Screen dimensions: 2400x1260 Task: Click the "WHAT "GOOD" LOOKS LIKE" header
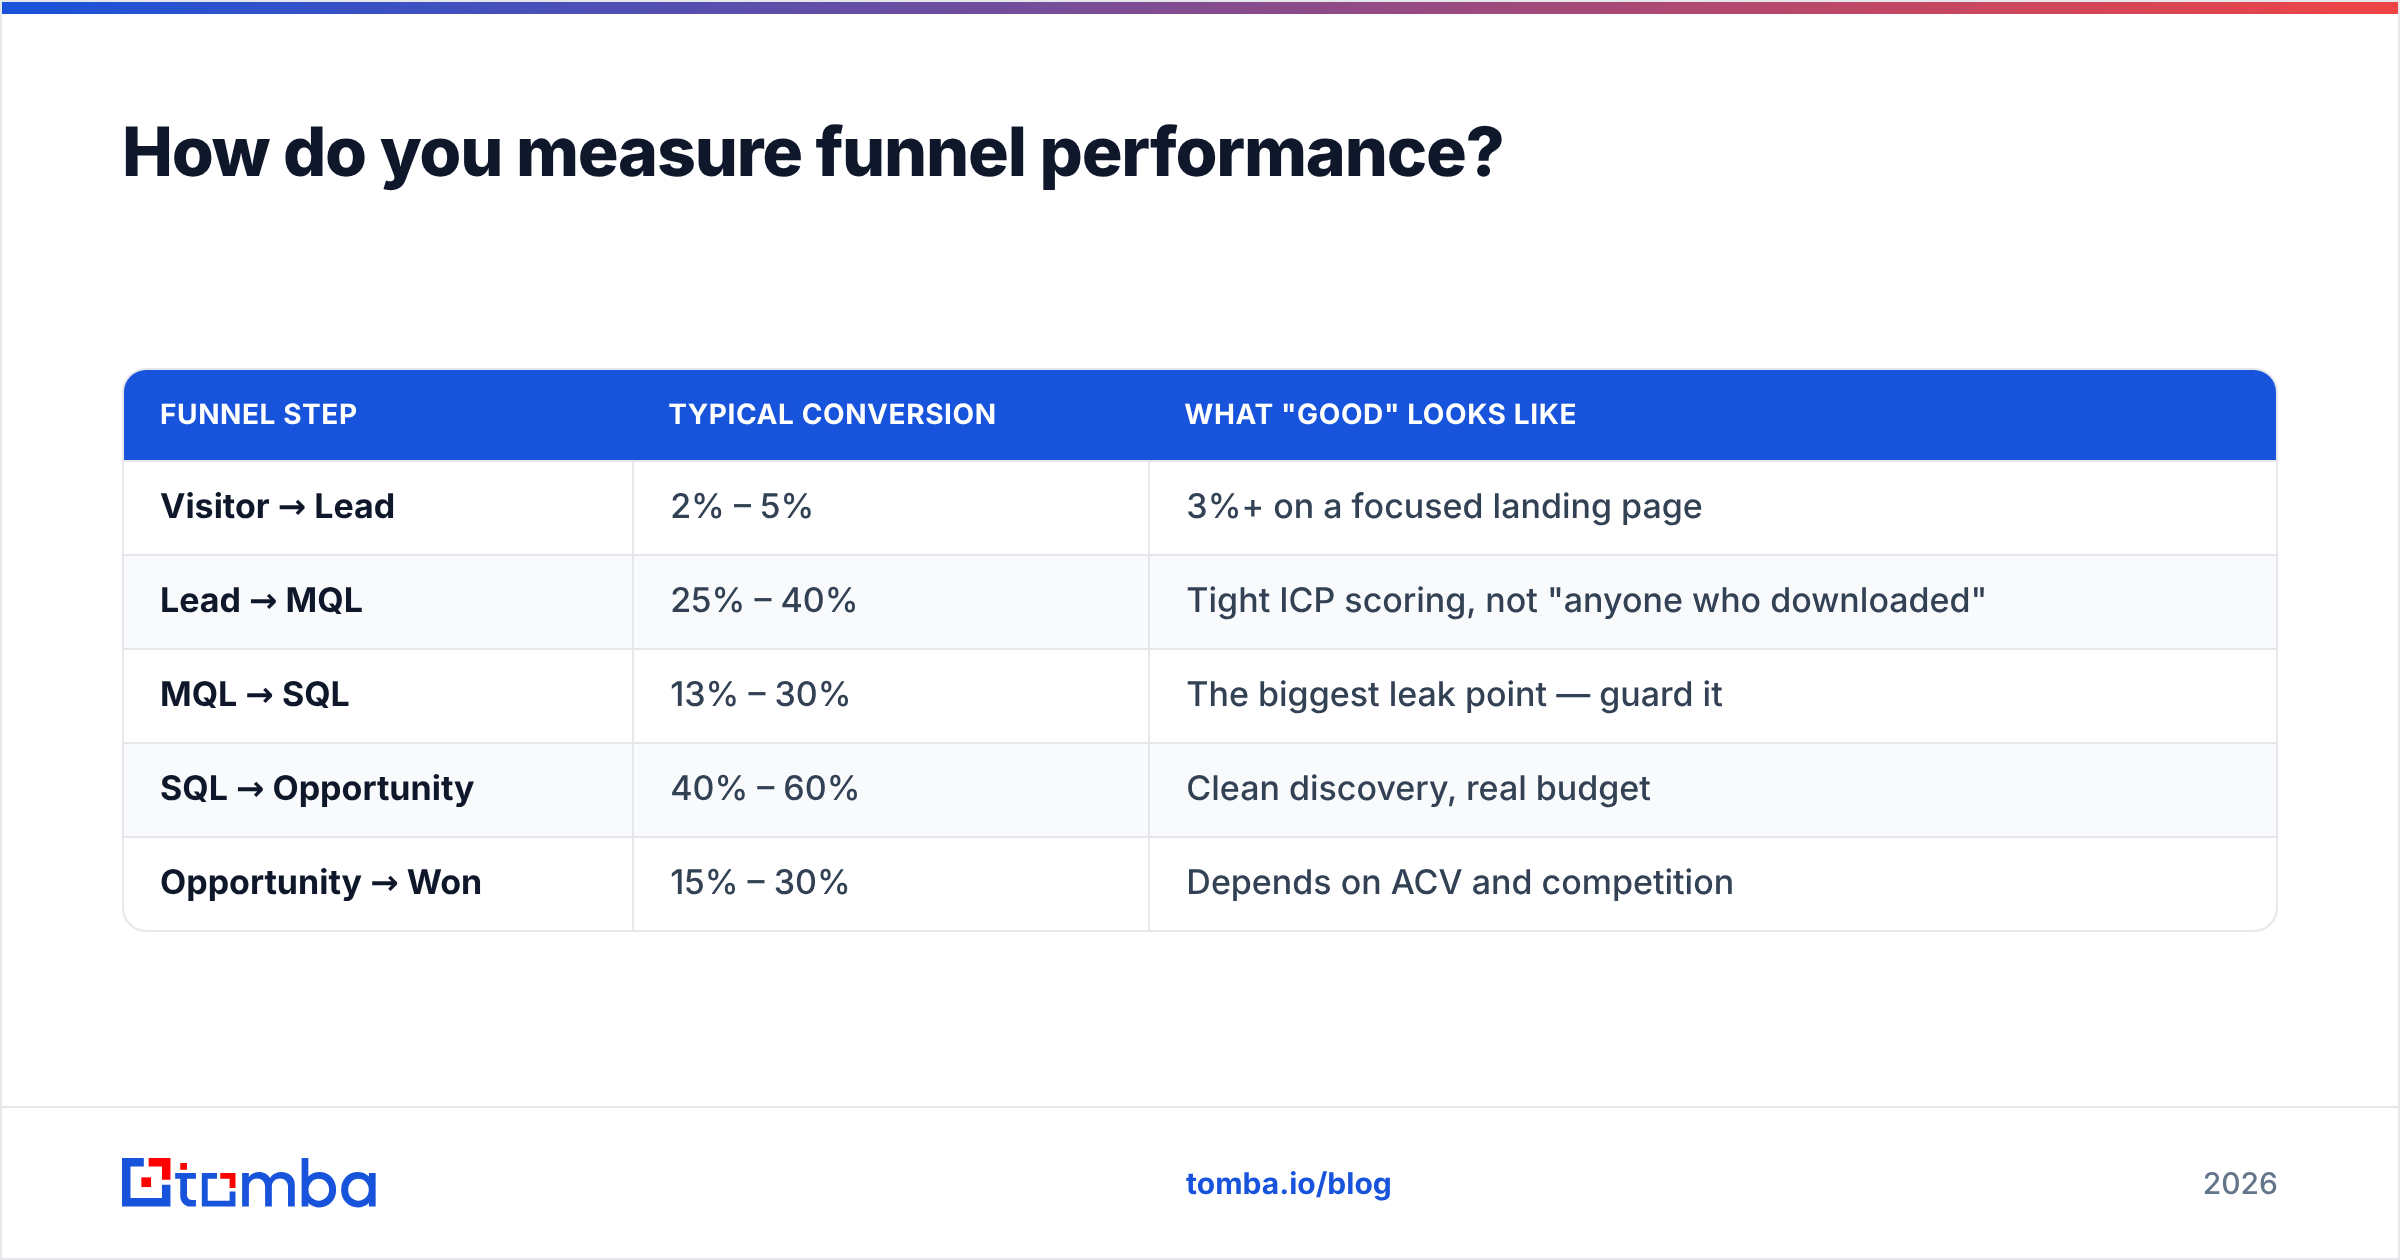(x=1381, y=415)
